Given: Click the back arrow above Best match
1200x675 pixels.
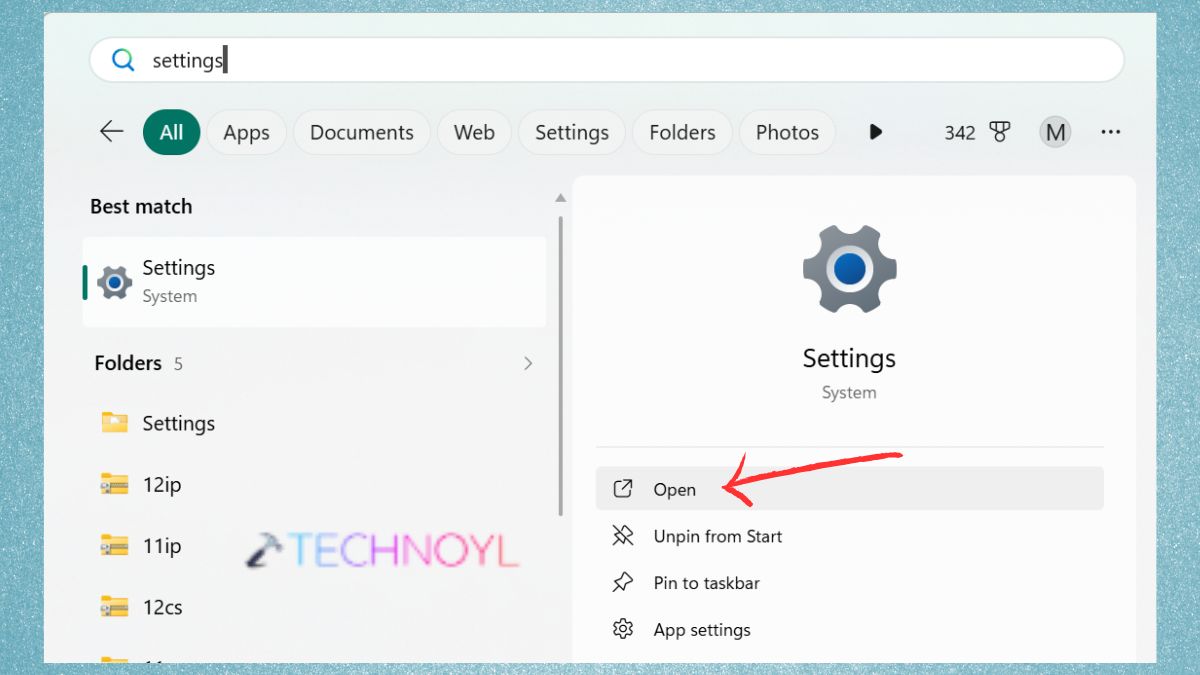Looking at the screenshot, I should 110,131.
